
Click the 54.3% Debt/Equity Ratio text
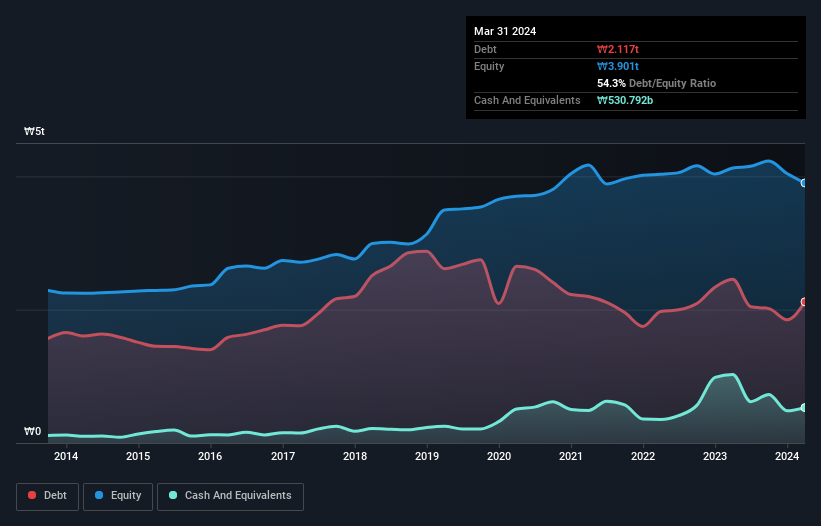click(657, 83)
